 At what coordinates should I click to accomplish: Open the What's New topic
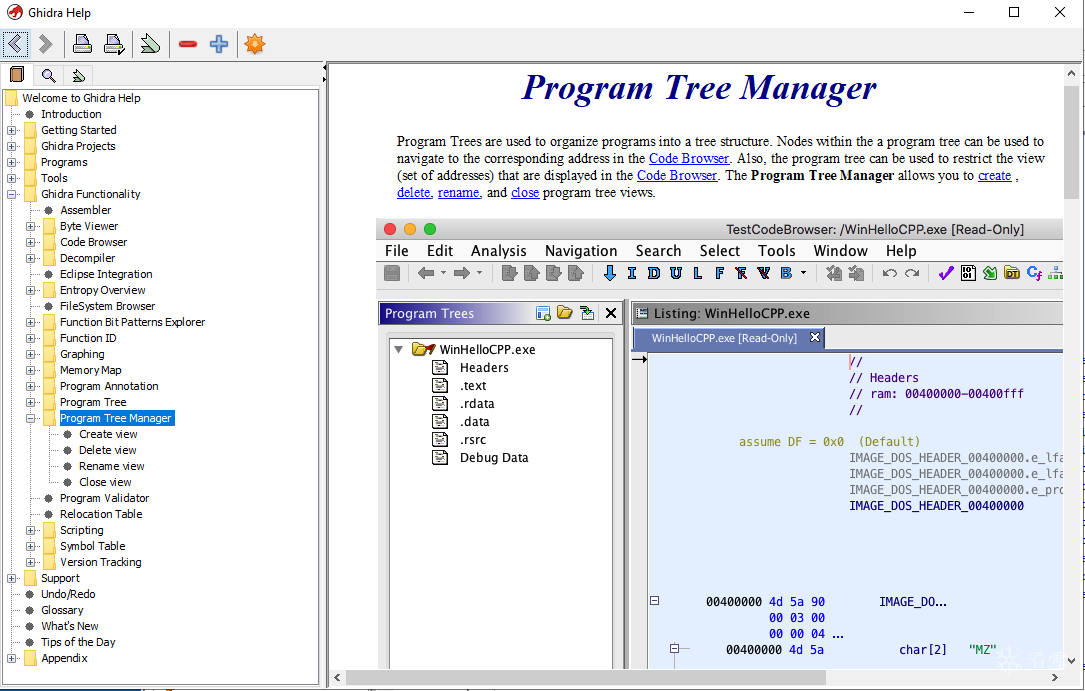(x=70, y=626)
